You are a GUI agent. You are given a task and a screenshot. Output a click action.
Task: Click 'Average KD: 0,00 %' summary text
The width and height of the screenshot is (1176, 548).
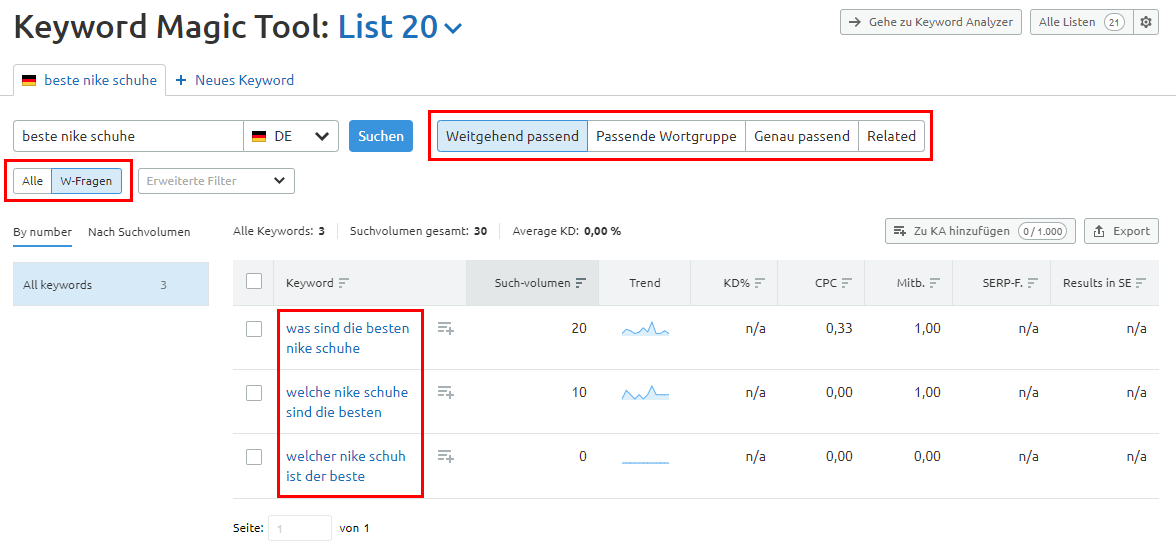click(x=566, y=231)
